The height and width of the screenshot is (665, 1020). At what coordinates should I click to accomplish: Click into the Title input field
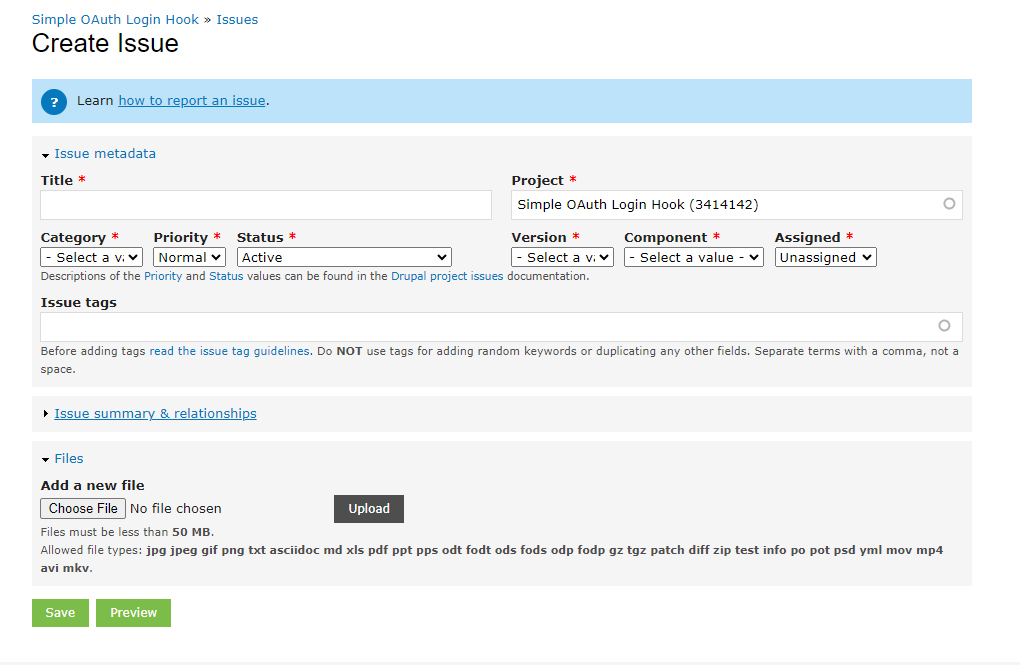[266, 205]
